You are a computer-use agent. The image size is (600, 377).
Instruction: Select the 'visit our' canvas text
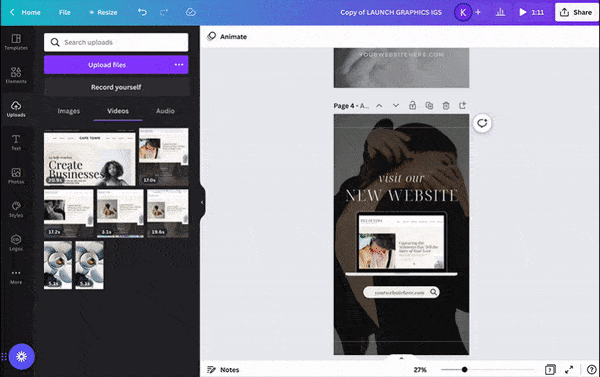tap(401, 178)
